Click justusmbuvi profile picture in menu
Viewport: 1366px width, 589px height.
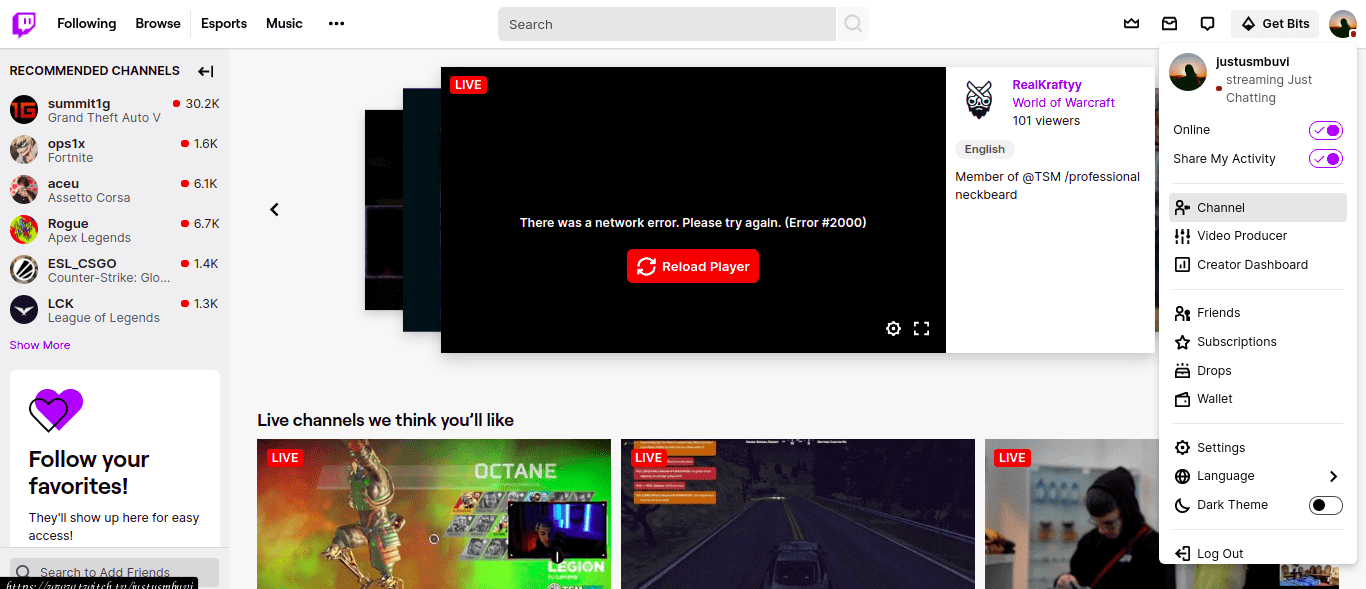(x=1188, y=72)
